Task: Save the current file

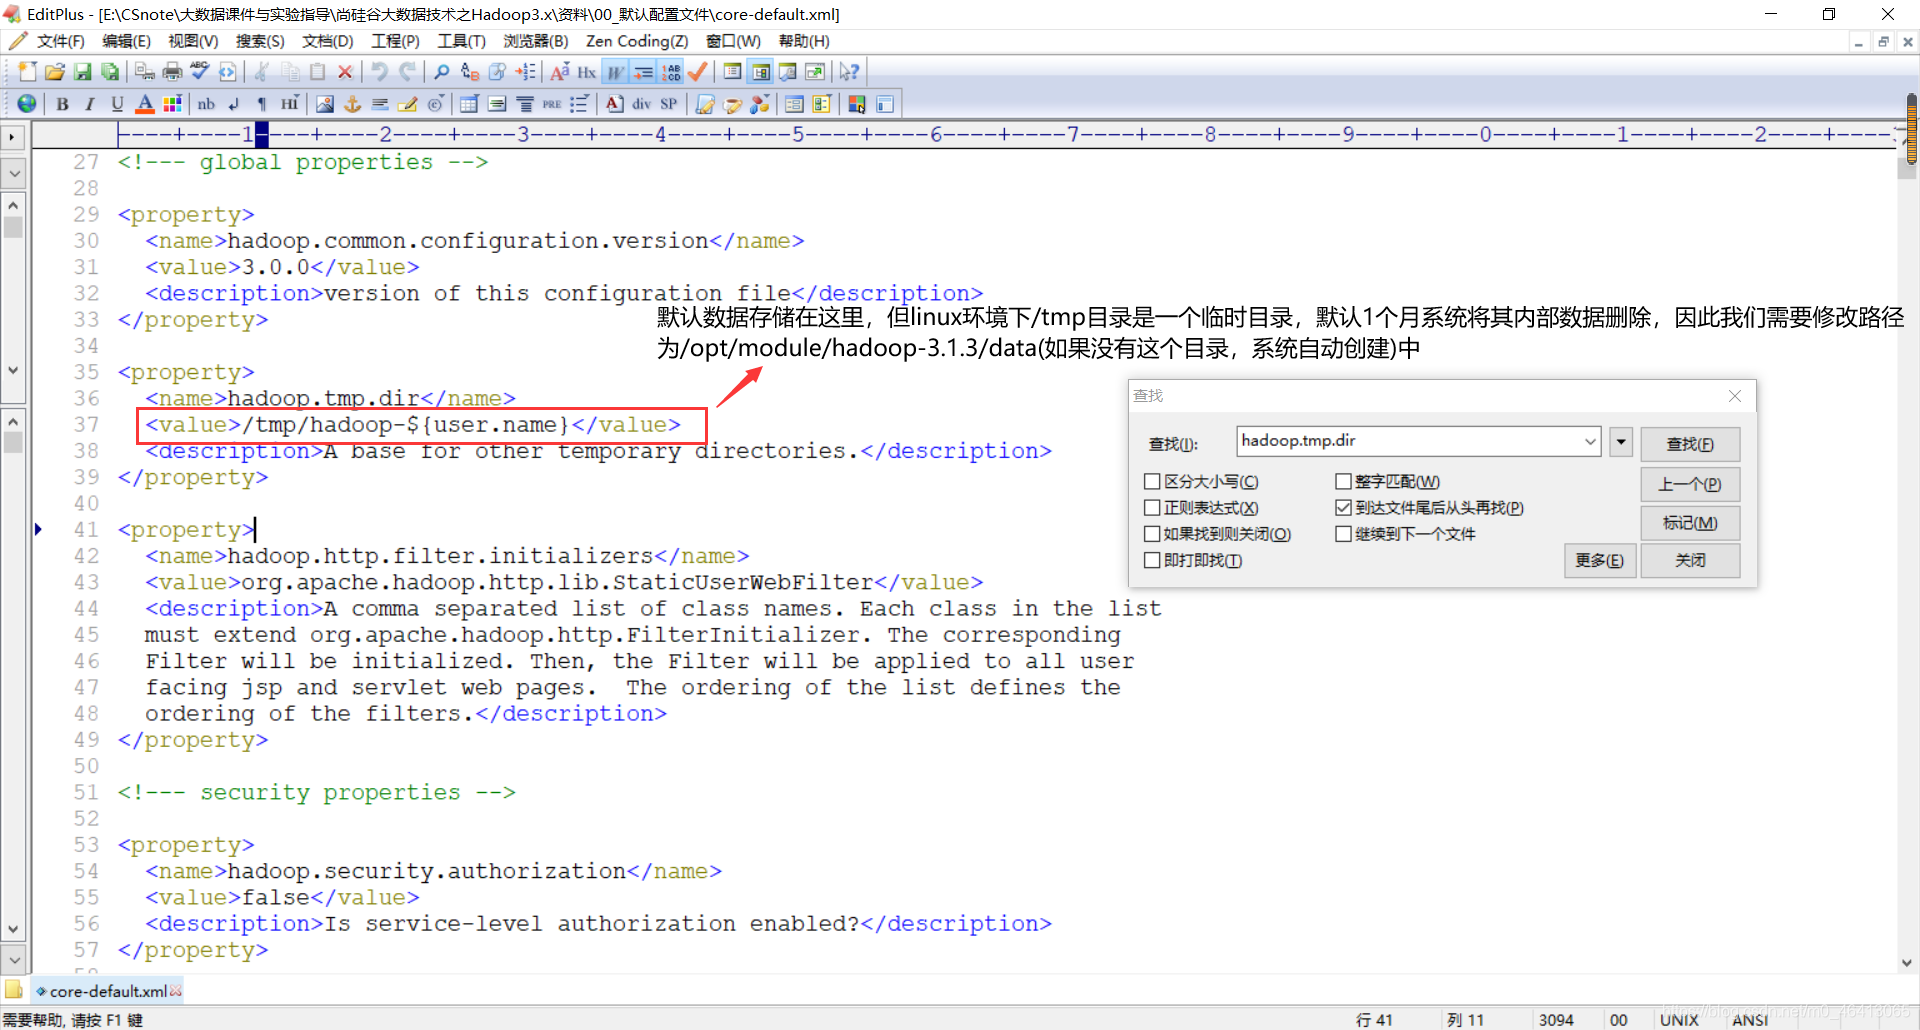Action: [x=83, y=72]
